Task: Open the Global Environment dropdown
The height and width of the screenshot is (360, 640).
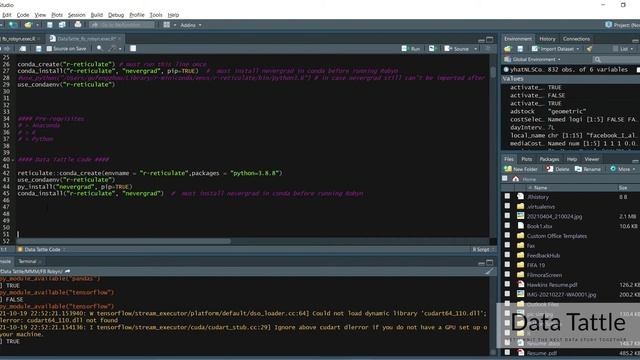Action: coord(533,60)
